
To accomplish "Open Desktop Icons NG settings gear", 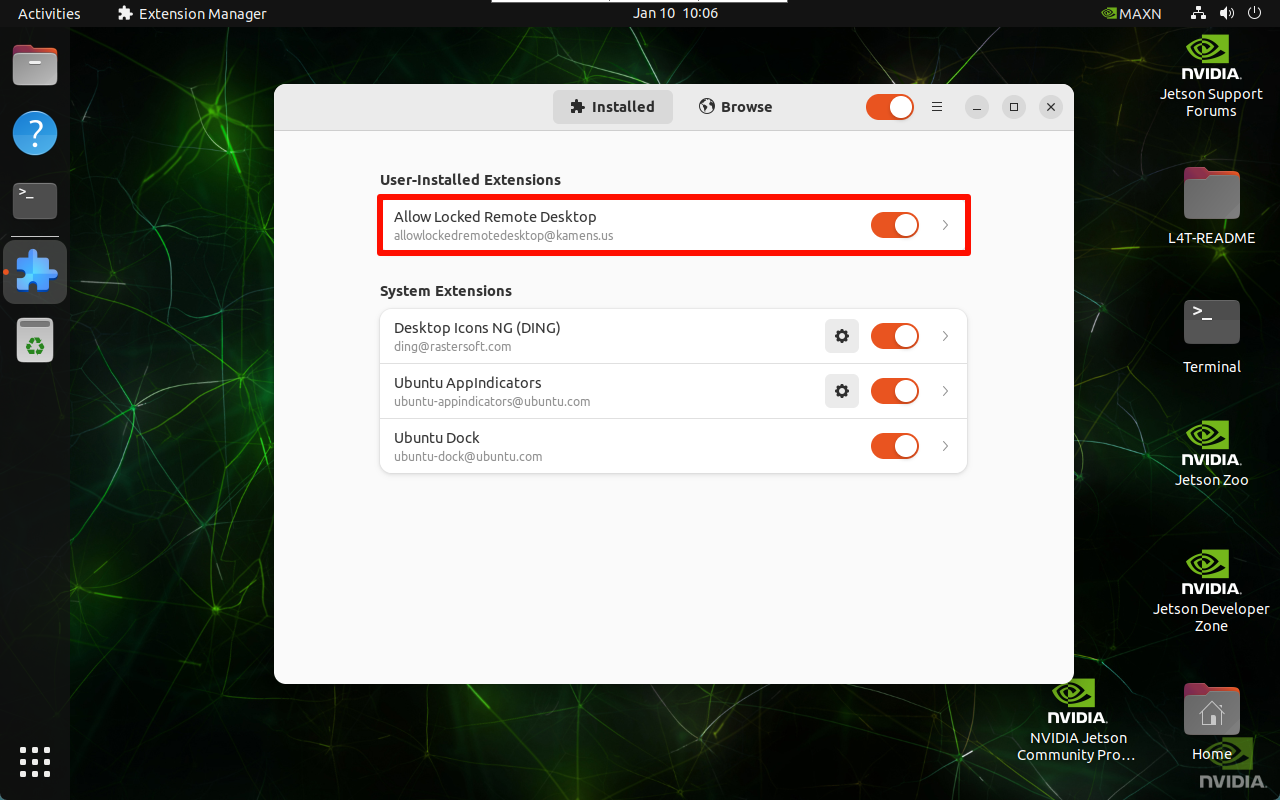I will click(841, 336).
